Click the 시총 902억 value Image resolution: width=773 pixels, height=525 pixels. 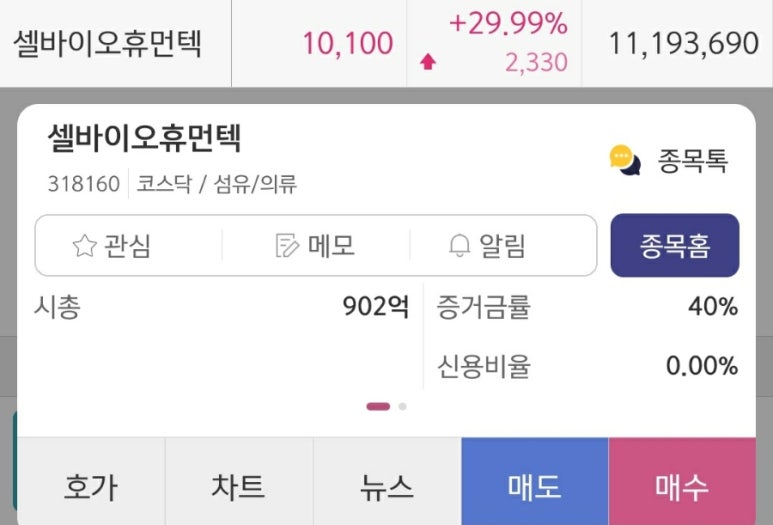376,307
